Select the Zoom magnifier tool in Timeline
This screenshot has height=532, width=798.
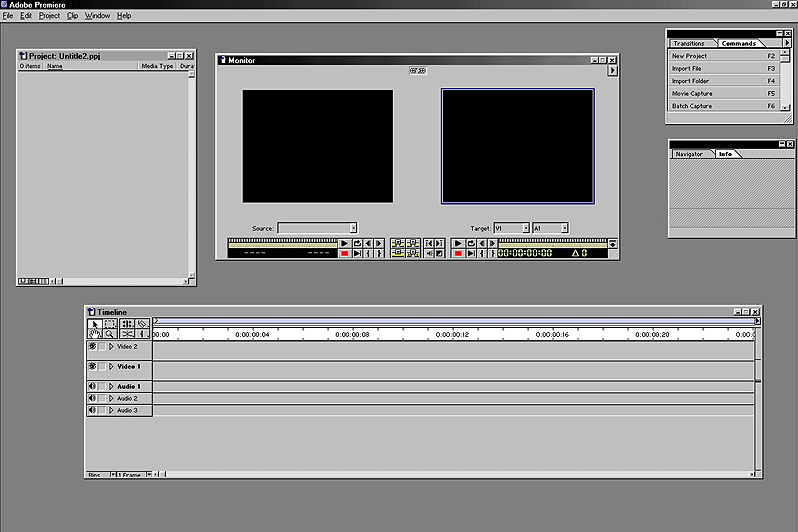coord(110,334)
